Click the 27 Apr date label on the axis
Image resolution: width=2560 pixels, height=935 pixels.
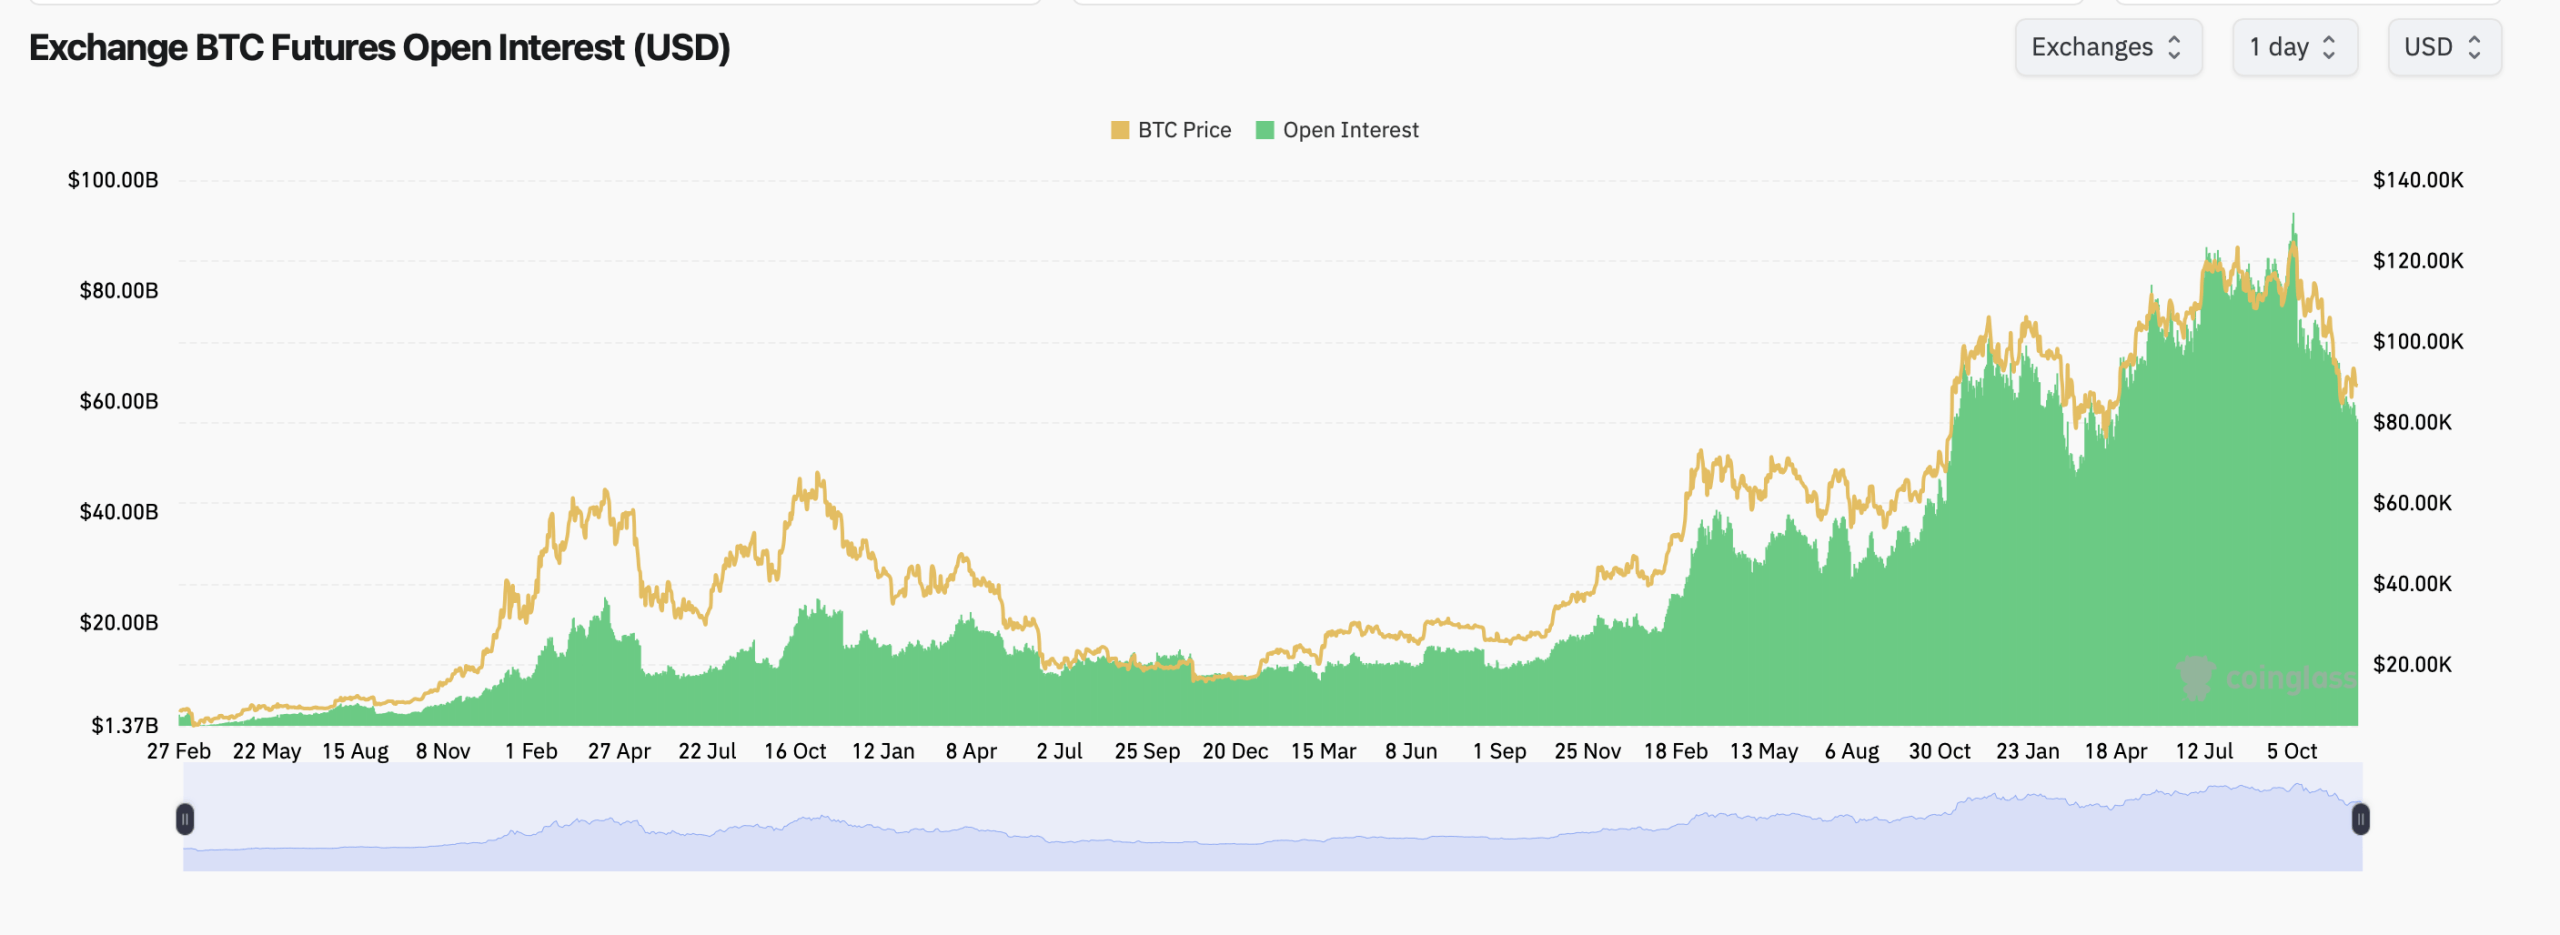tap(622, 750)
